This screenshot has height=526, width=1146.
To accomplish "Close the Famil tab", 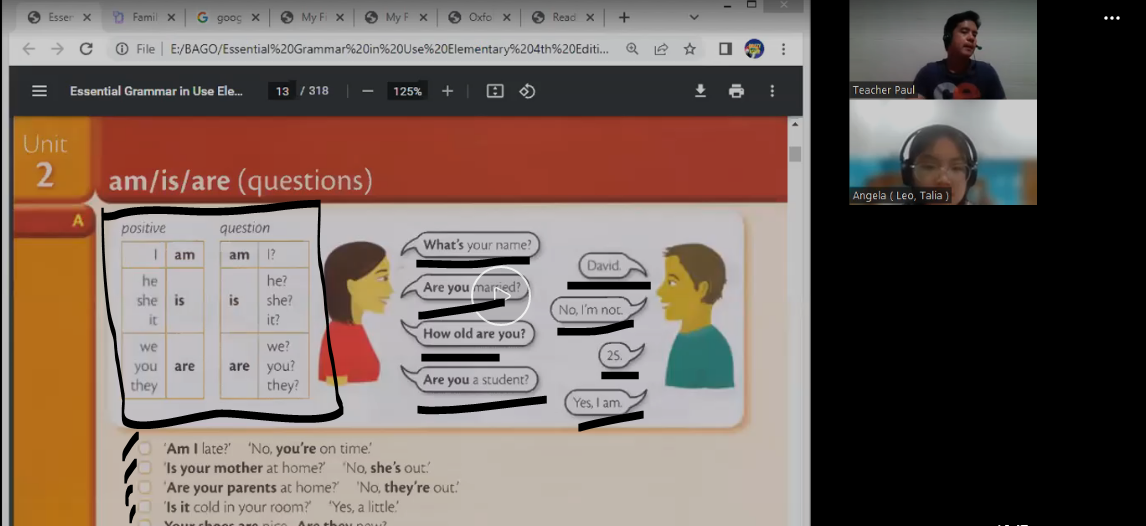I will pyautogui.click(x=172, y=18).
